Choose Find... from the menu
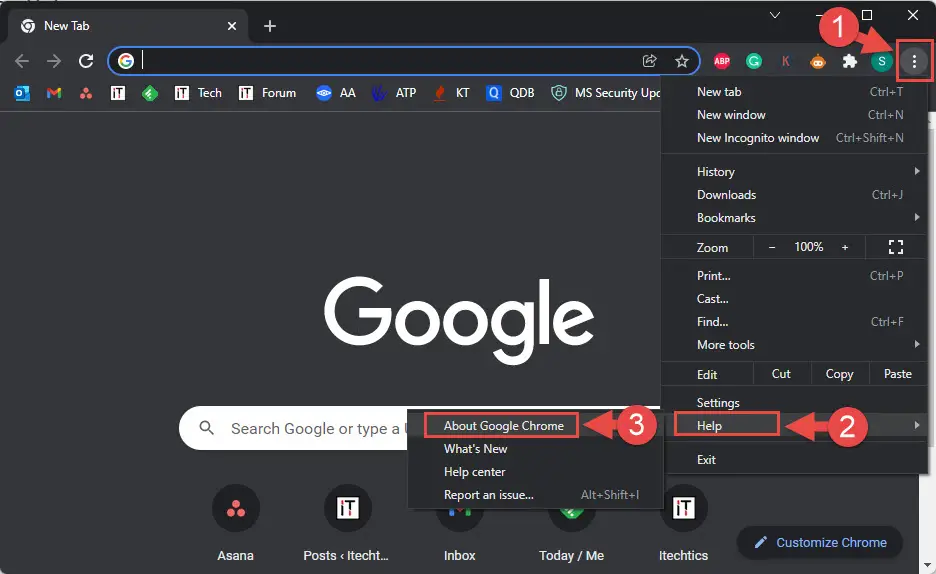936x574 pixels. pos(795,322)
